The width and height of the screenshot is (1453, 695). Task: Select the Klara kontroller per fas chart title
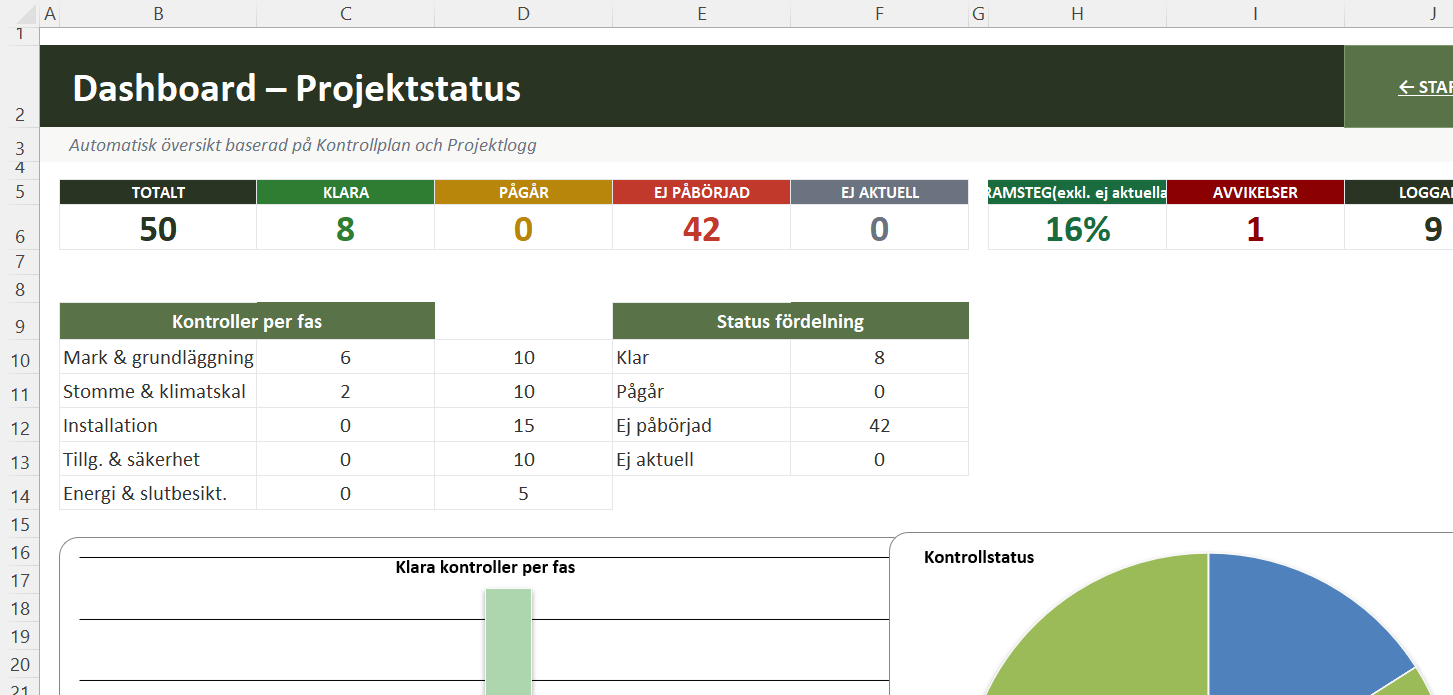coord(485,567)
